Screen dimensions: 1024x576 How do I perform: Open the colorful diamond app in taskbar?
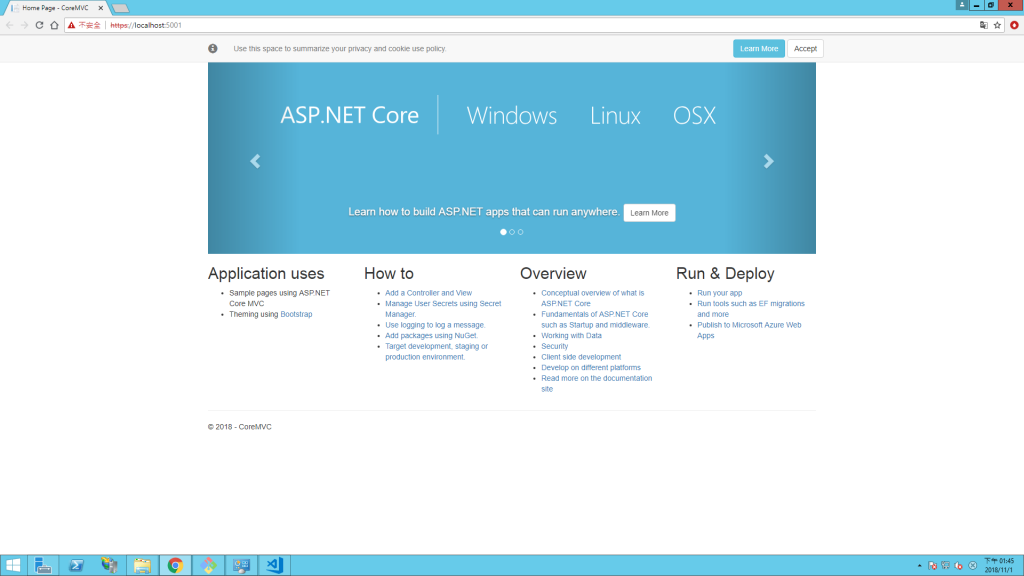(208, 566)
